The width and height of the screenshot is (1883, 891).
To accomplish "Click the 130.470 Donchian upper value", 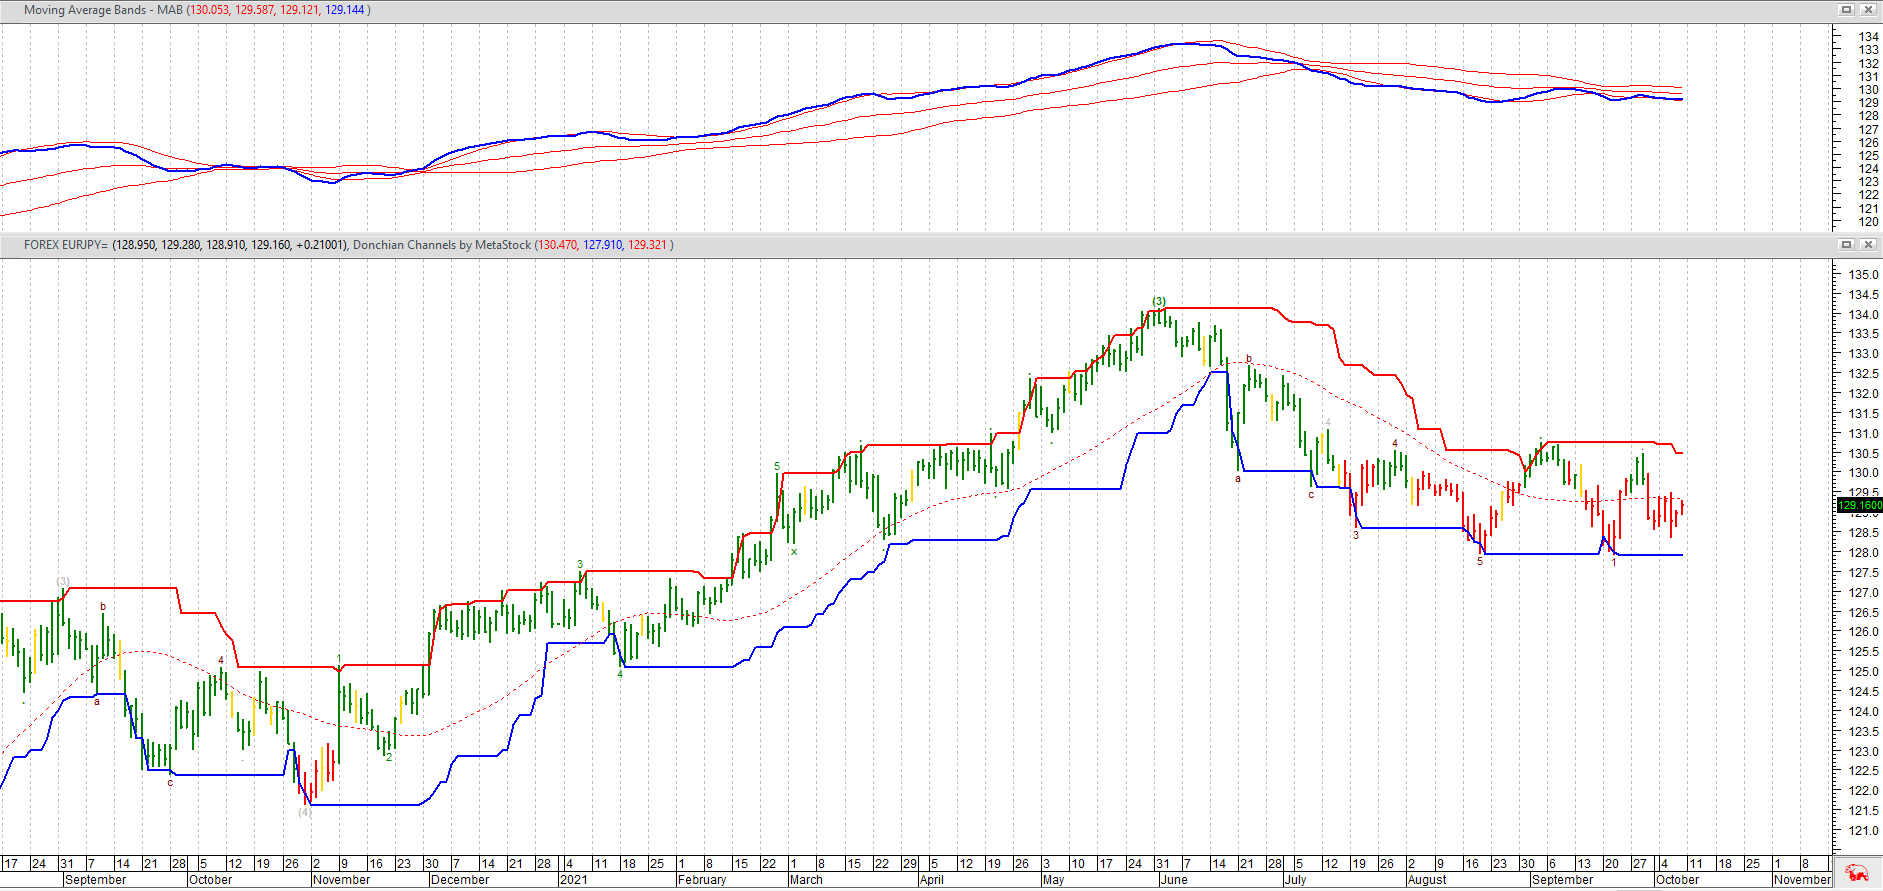I will (x=558, y=245).
